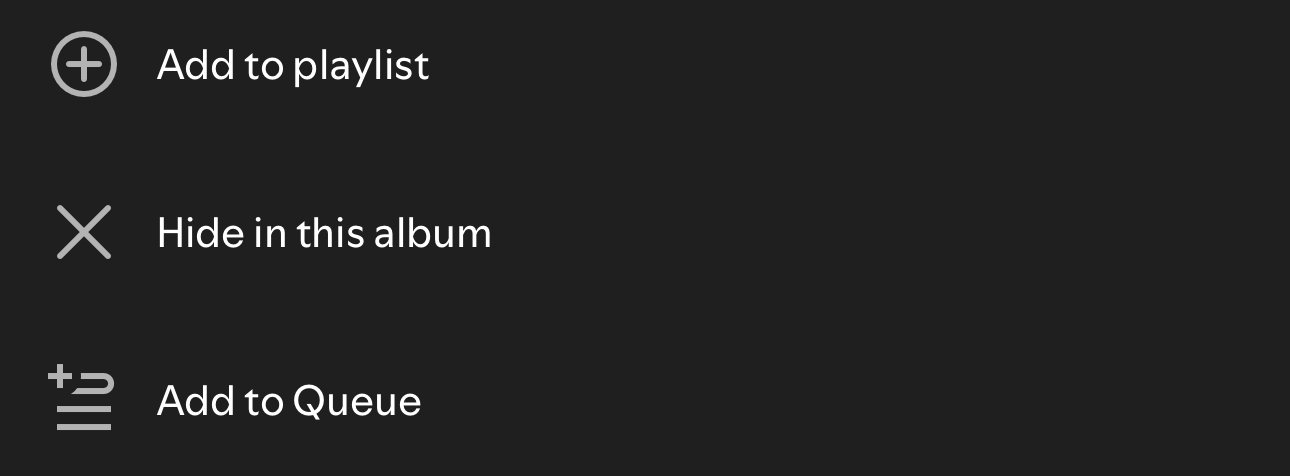The height and width of the screenshot is (476, 1290).
Task: Tap the Add to Queue lines icon
Action: pos(82,399)
